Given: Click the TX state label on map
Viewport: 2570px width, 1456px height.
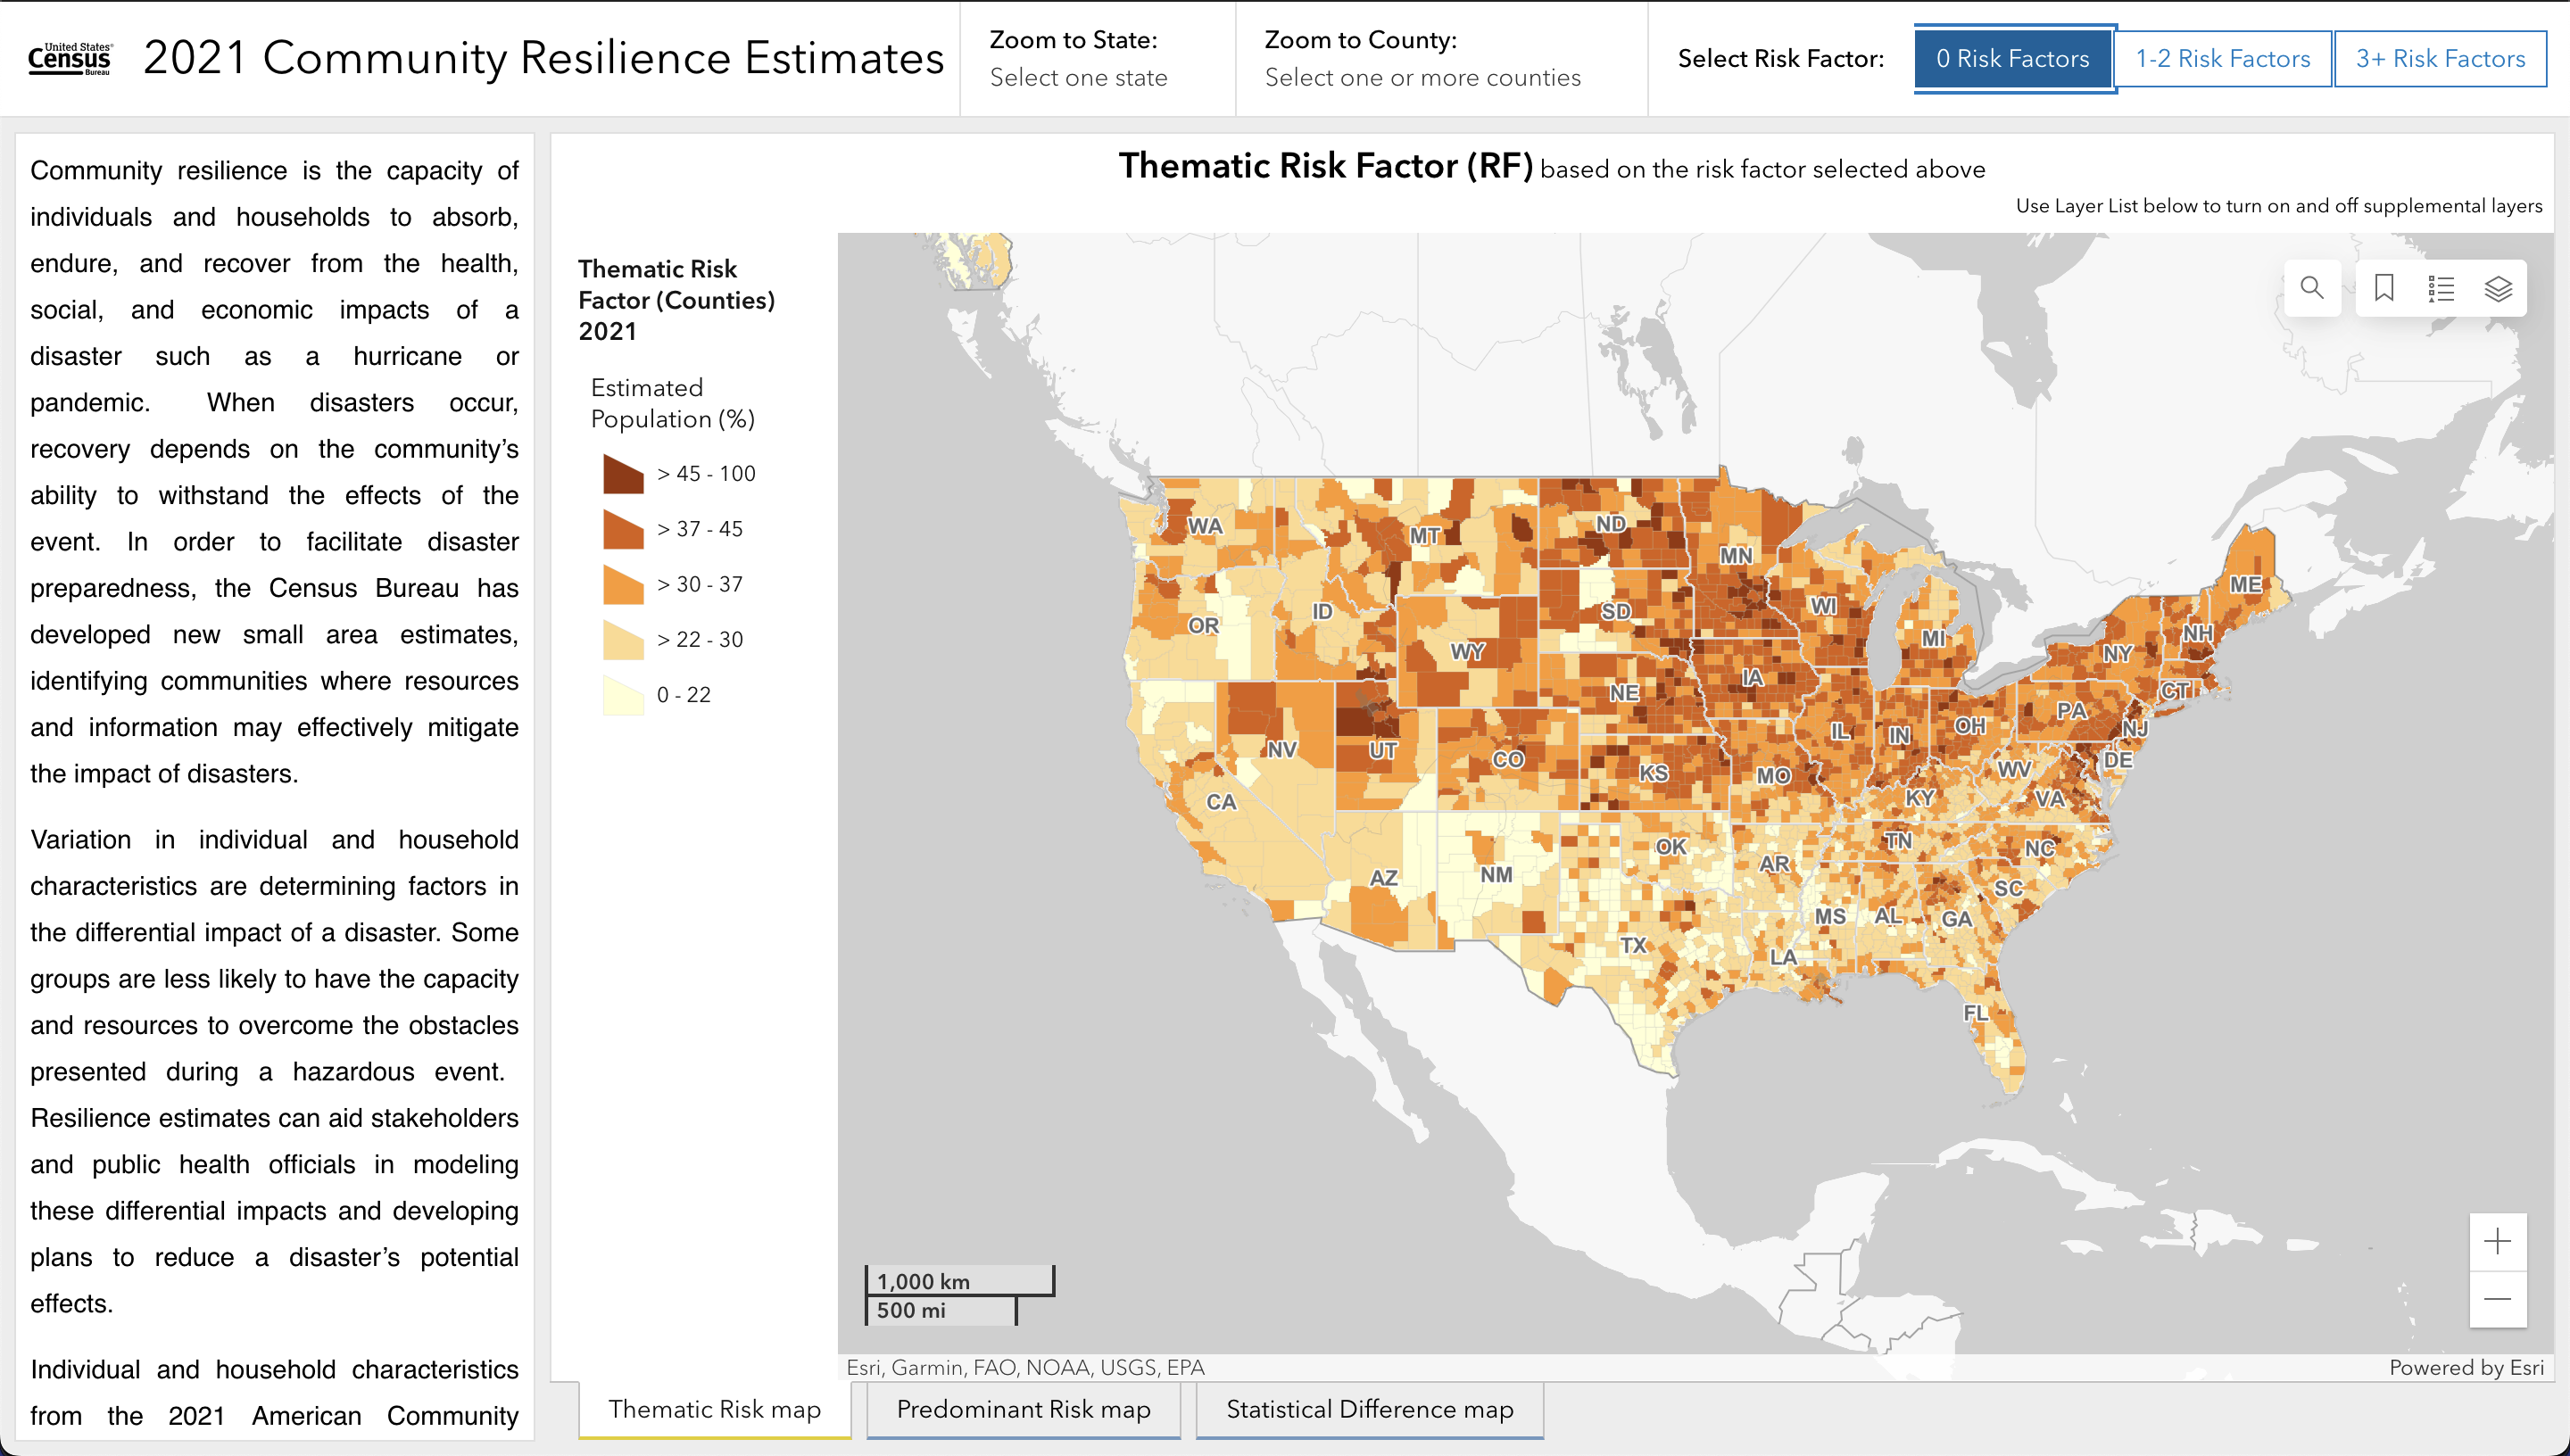Looking at the screenshot, I should click(x=1633, y=944).
